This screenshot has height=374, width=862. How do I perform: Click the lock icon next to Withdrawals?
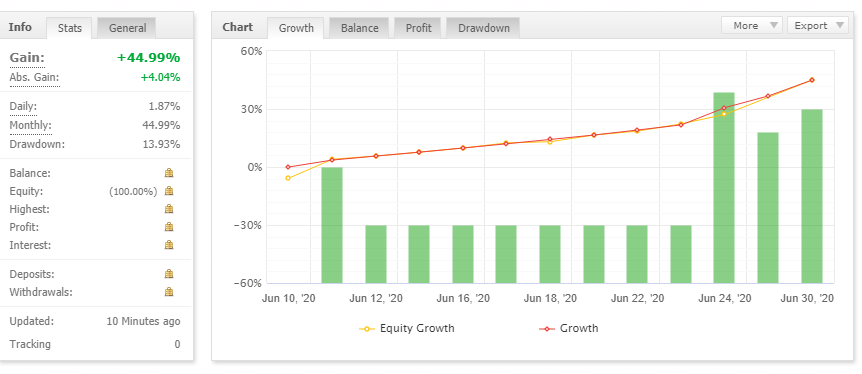point(169,292)
